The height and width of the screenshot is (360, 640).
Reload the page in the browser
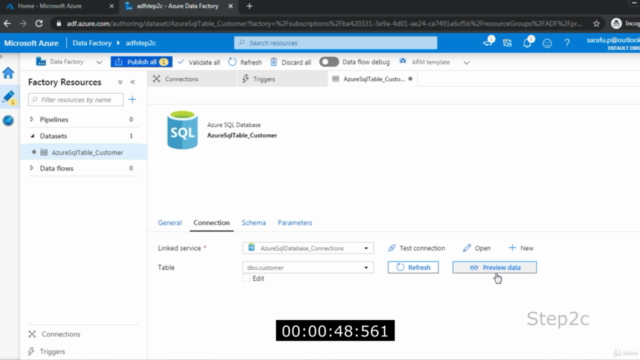pos(39,24)
